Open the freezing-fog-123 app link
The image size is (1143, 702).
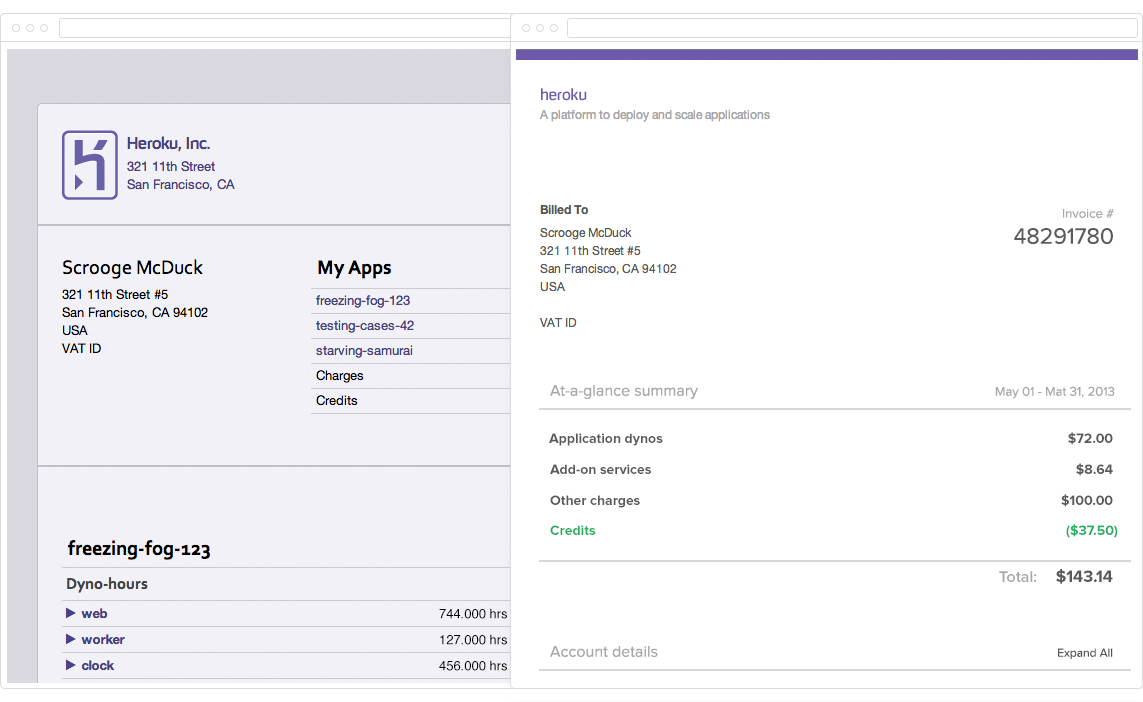pos(363,300)
